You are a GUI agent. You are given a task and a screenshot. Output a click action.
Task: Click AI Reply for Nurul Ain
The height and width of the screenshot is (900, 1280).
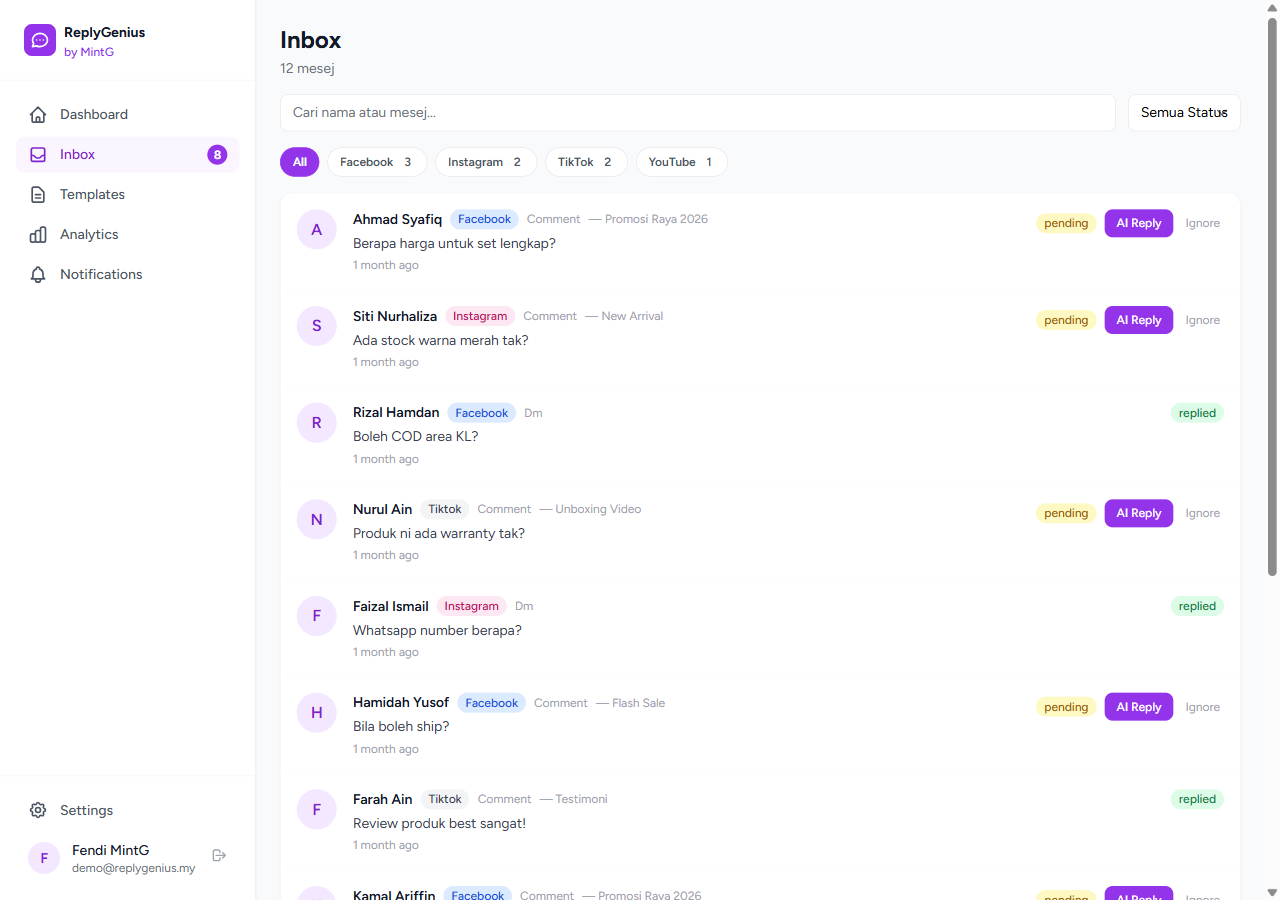click(1138, 513)
